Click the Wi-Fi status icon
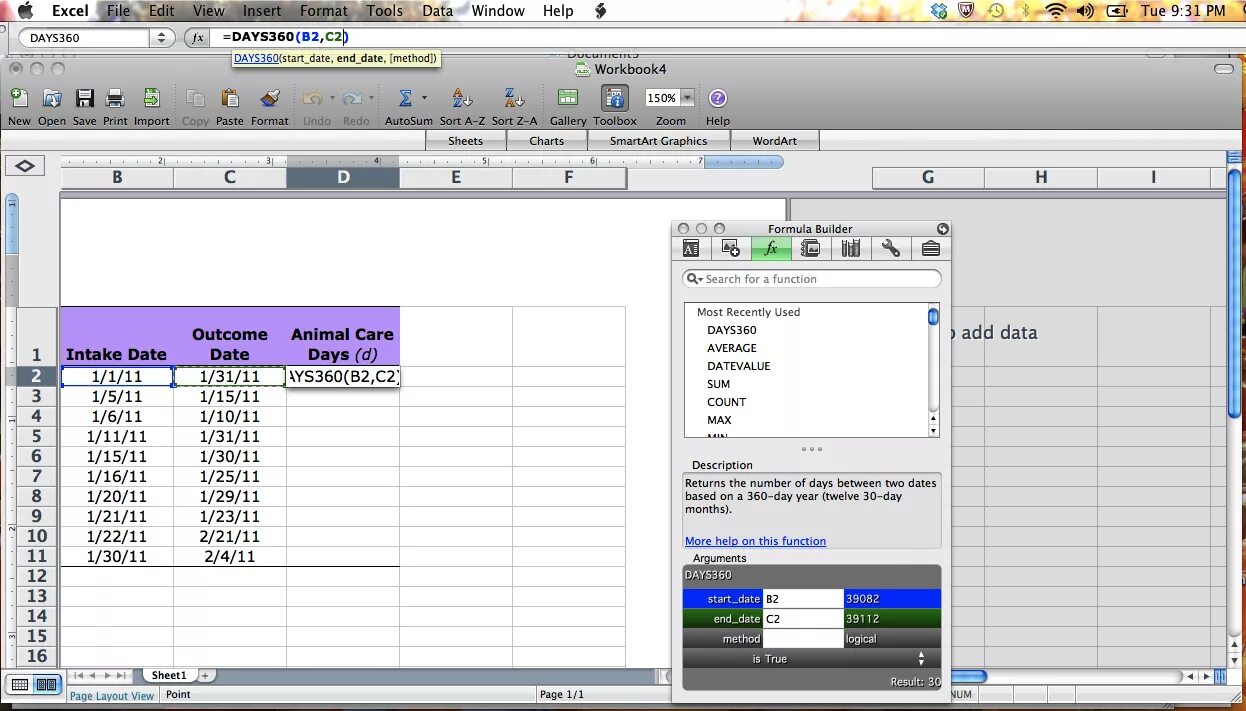This screenshot has width=1246, height=711. point(1056,11)
